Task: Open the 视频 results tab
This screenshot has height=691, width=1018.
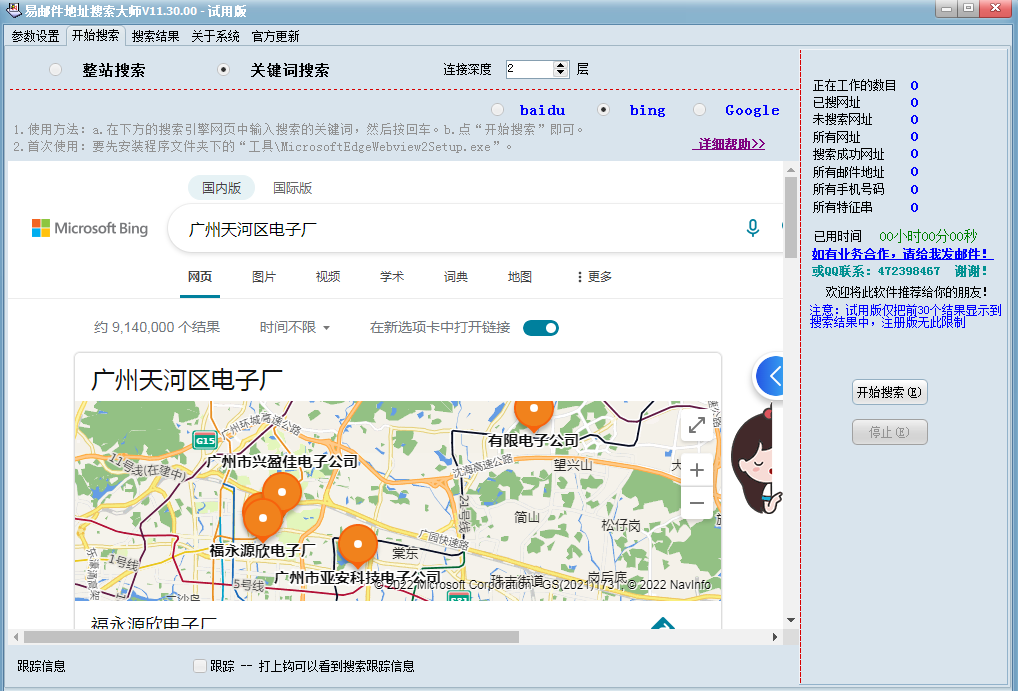Action: coord(328,277)
